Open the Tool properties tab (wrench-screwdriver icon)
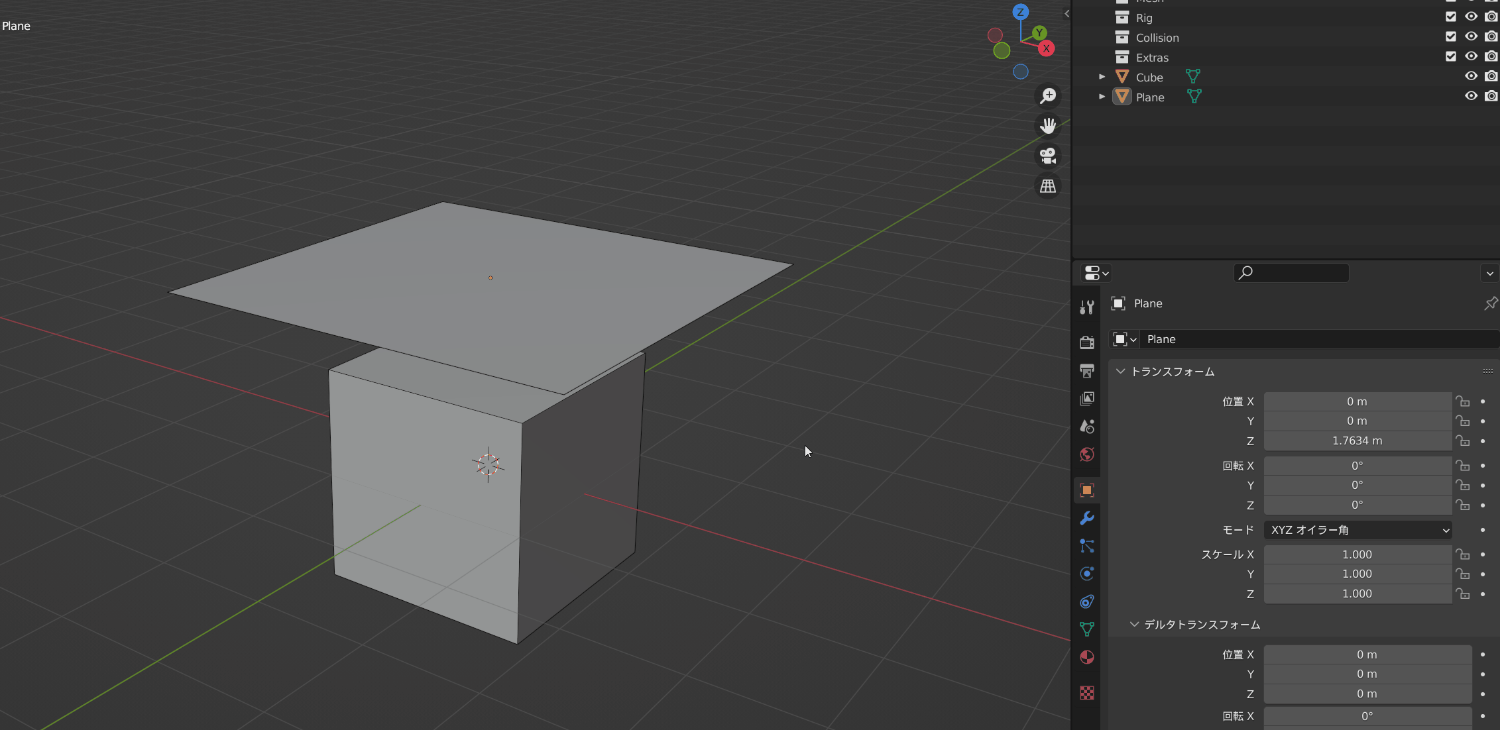1500x730 pixels. 1087,307
